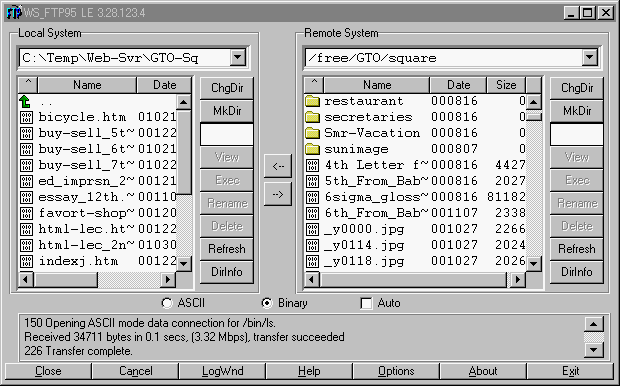Viewport: 620px width, 386px height.
Task: Select the html-lec_2n~ file icon
Action: (26, 245)
